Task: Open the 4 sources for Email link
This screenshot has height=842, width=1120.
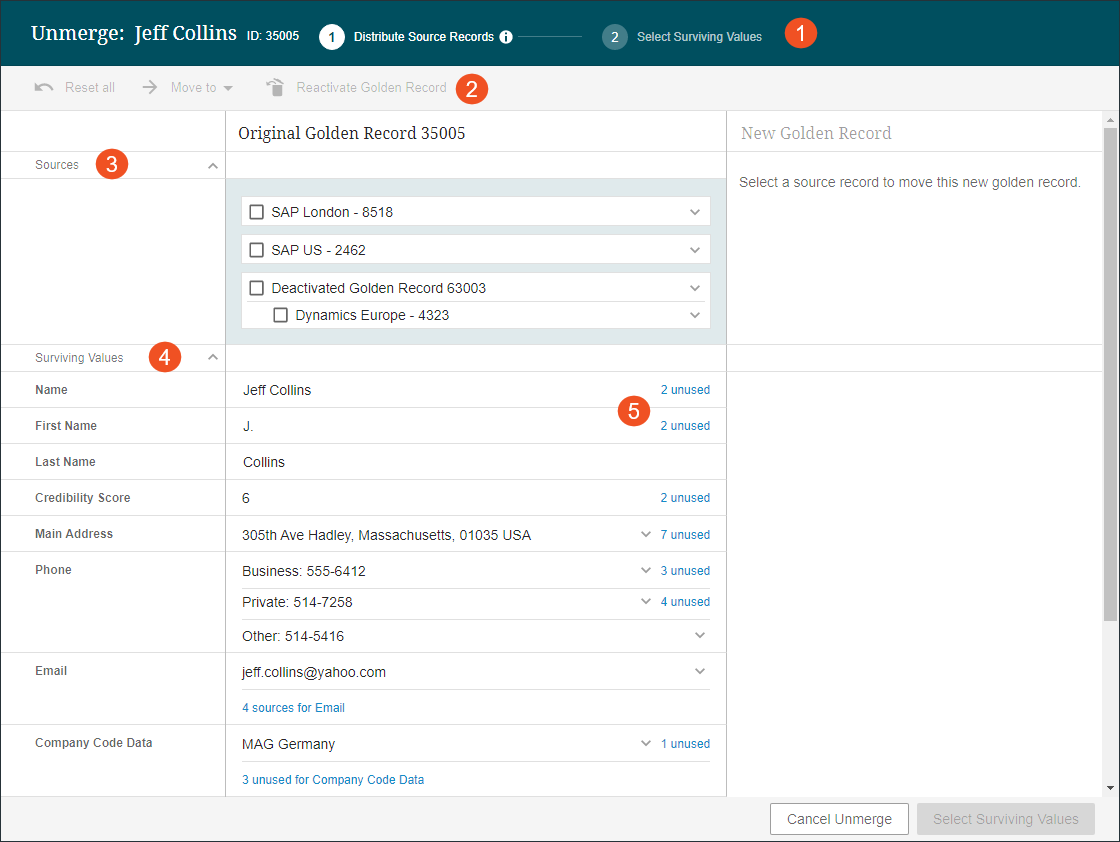Action: (293, 708)
